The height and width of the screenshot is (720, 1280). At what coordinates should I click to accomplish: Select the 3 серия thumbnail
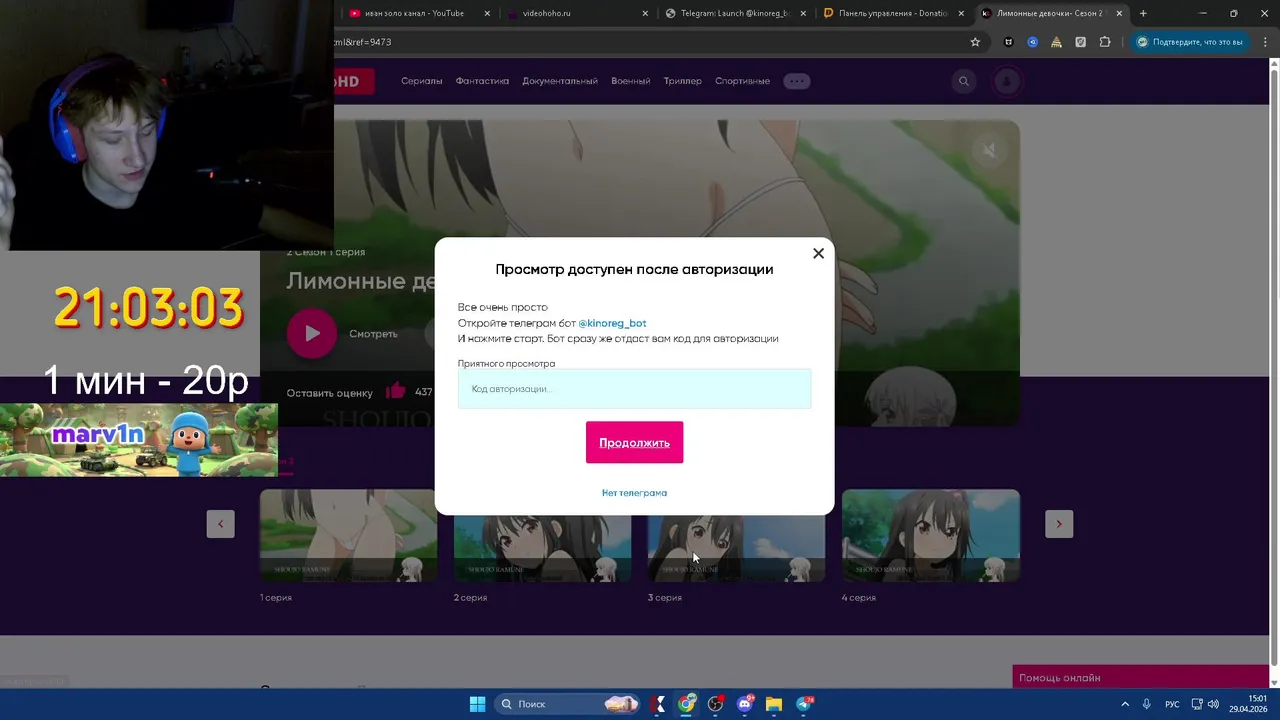coord(736,535)
